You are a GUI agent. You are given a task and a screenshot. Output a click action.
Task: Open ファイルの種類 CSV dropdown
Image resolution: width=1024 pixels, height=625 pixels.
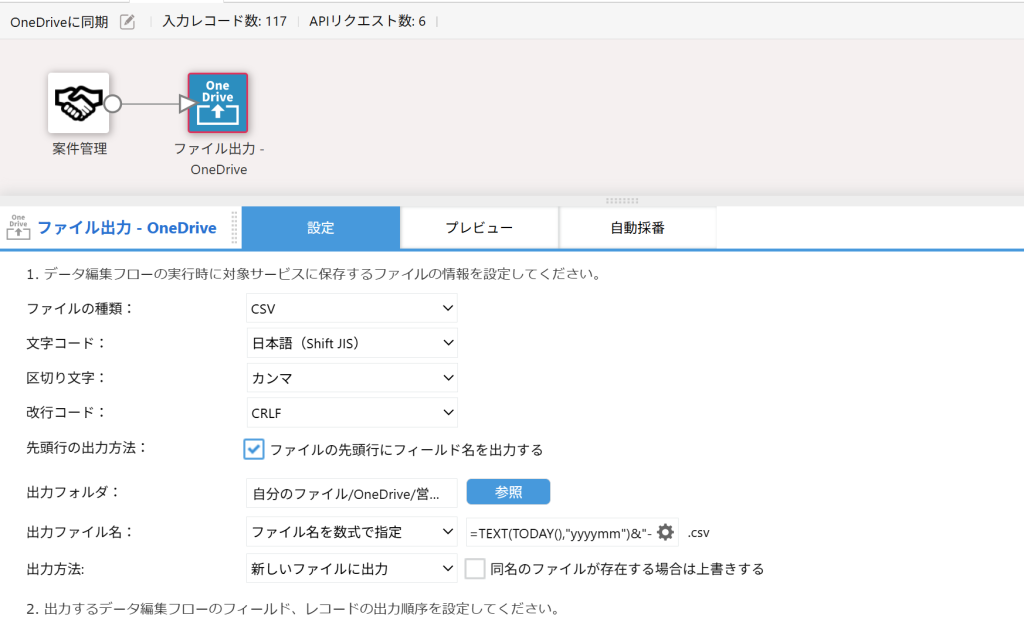click(352, 308)
